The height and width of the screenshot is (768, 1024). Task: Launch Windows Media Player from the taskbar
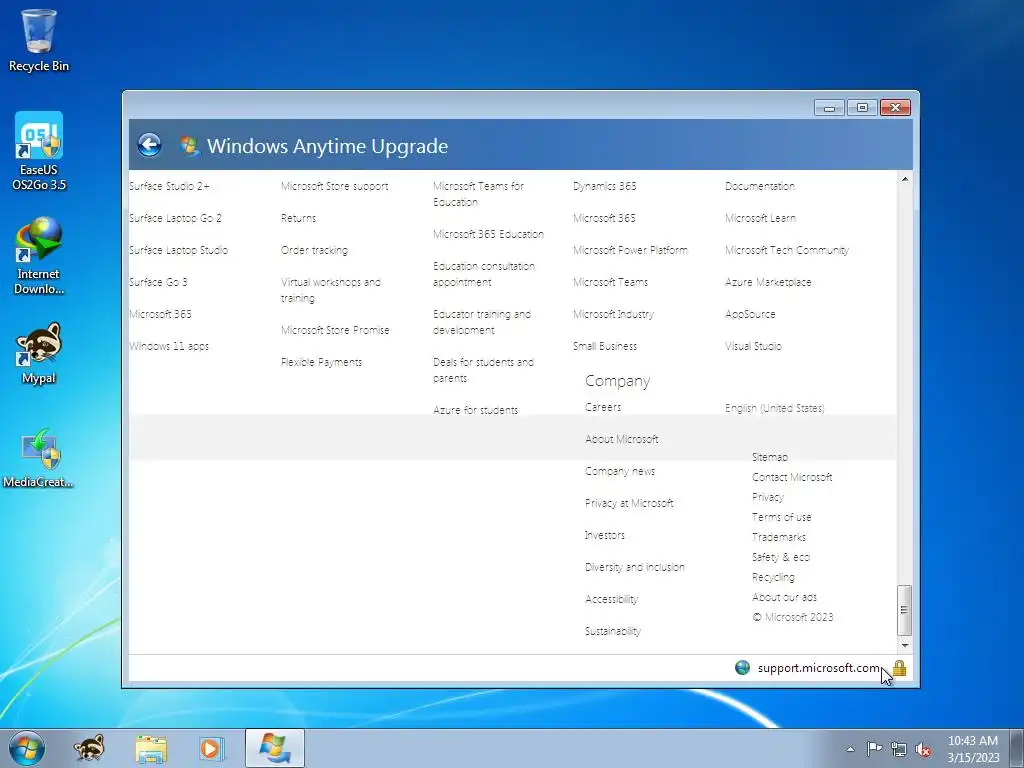[x=212, y=748]
